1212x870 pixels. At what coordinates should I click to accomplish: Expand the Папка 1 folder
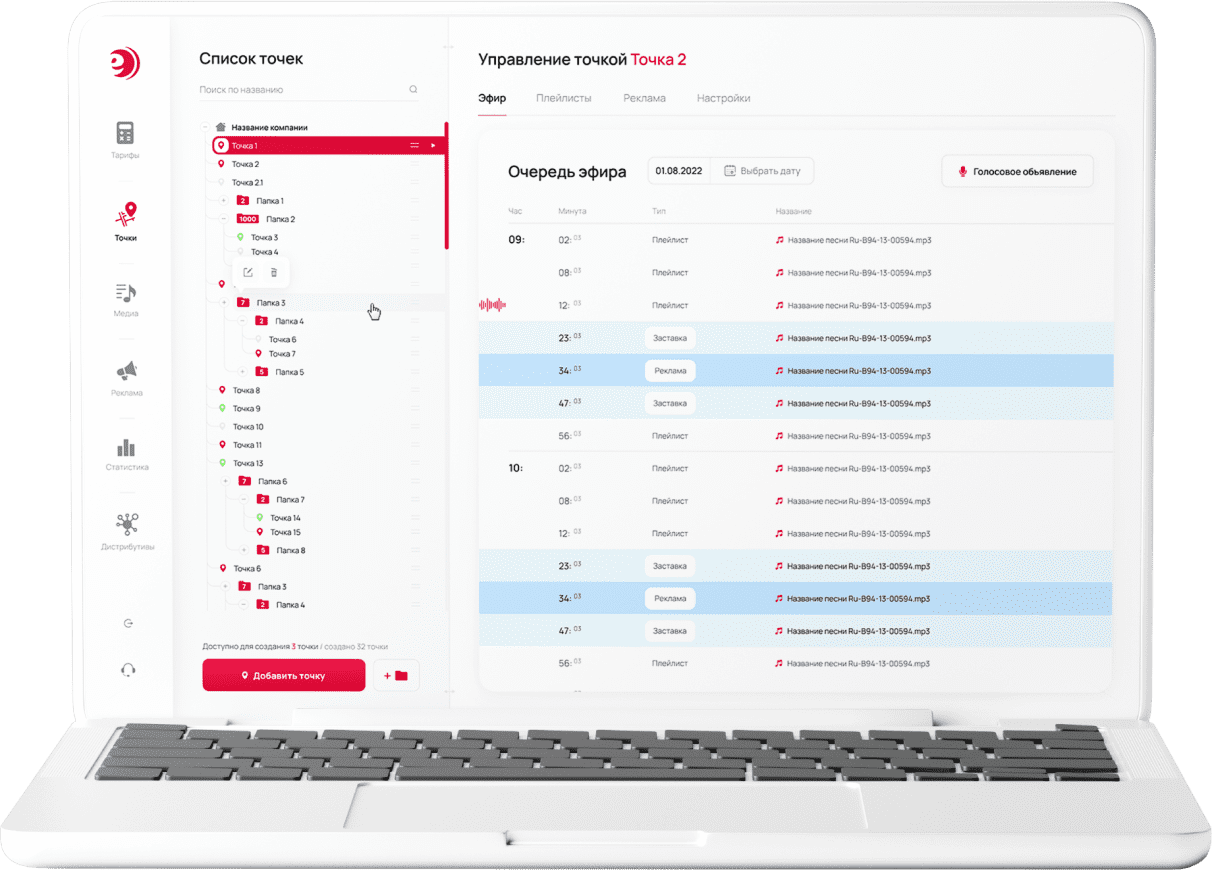click(223, 201)
